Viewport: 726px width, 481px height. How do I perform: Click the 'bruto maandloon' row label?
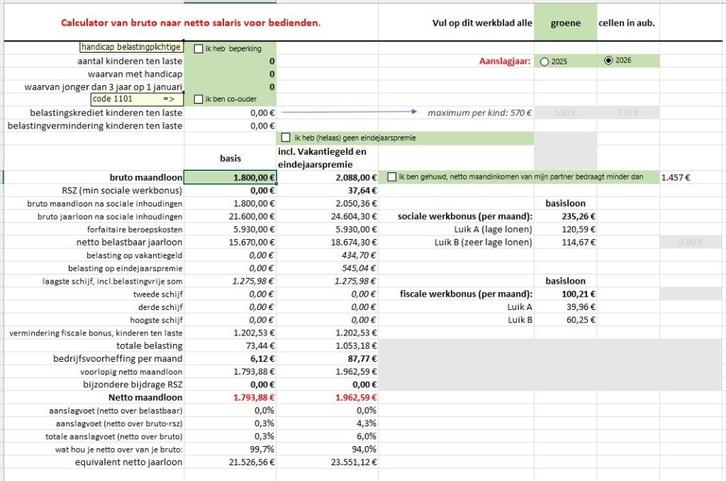click(146, 177)
